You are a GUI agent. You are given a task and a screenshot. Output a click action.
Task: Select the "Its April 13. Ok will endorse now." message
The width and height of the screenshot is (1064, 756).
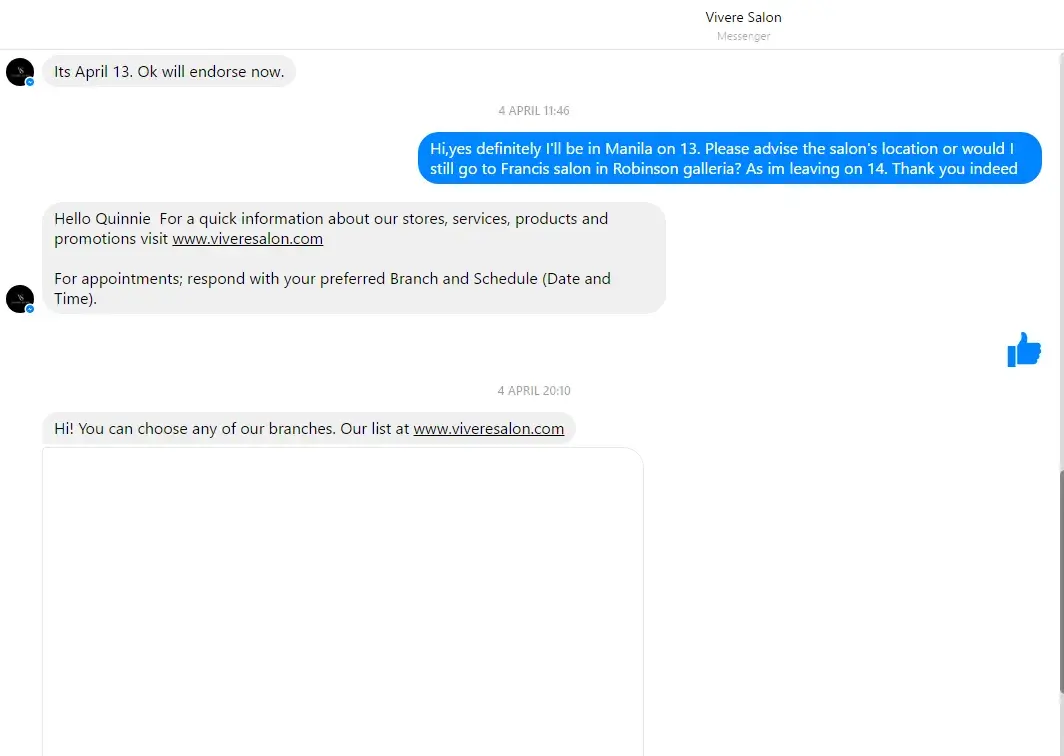168,72
